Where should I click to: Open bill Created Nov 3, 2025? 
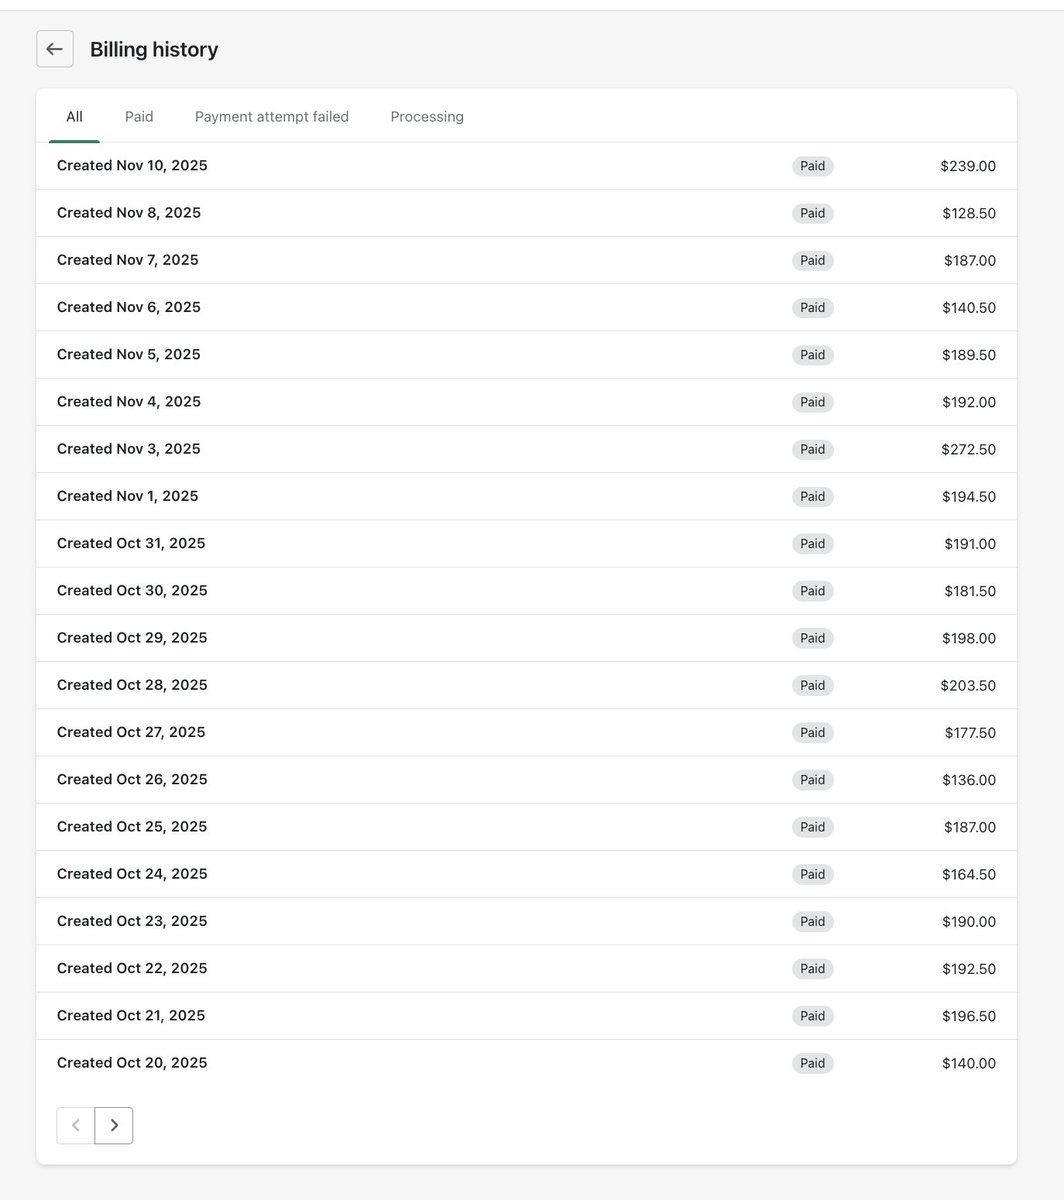pos(526,449)
